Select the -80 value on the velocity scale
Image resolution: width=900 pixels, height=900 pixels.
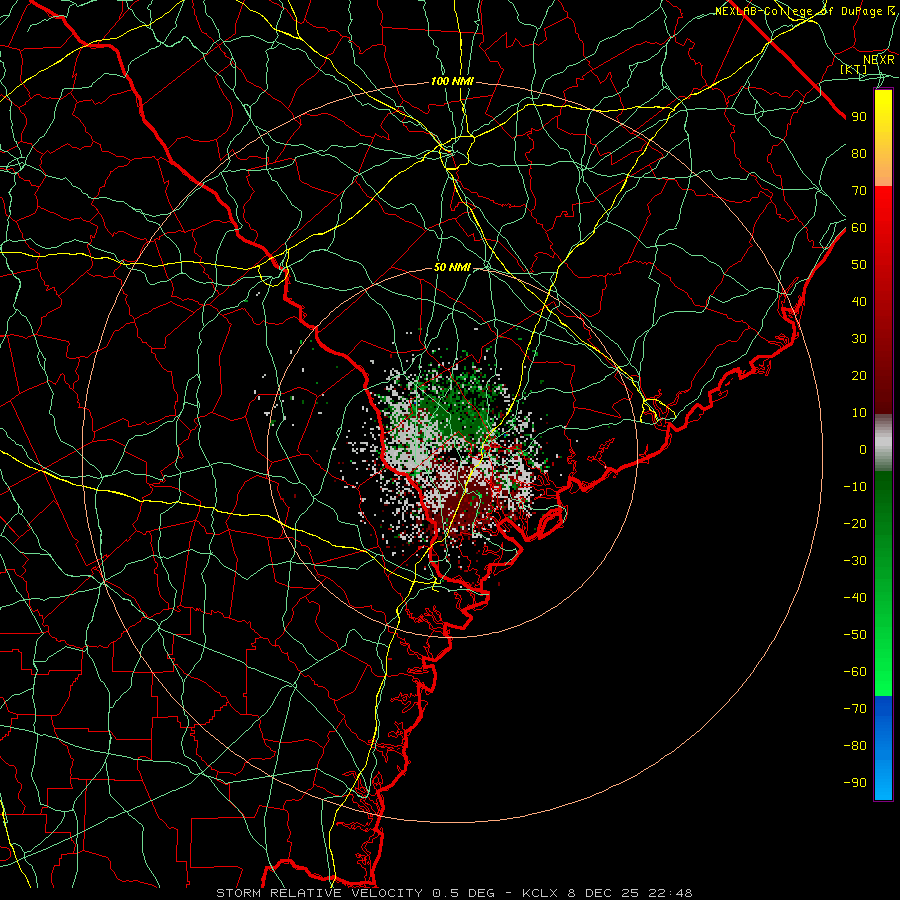point(855,746)
